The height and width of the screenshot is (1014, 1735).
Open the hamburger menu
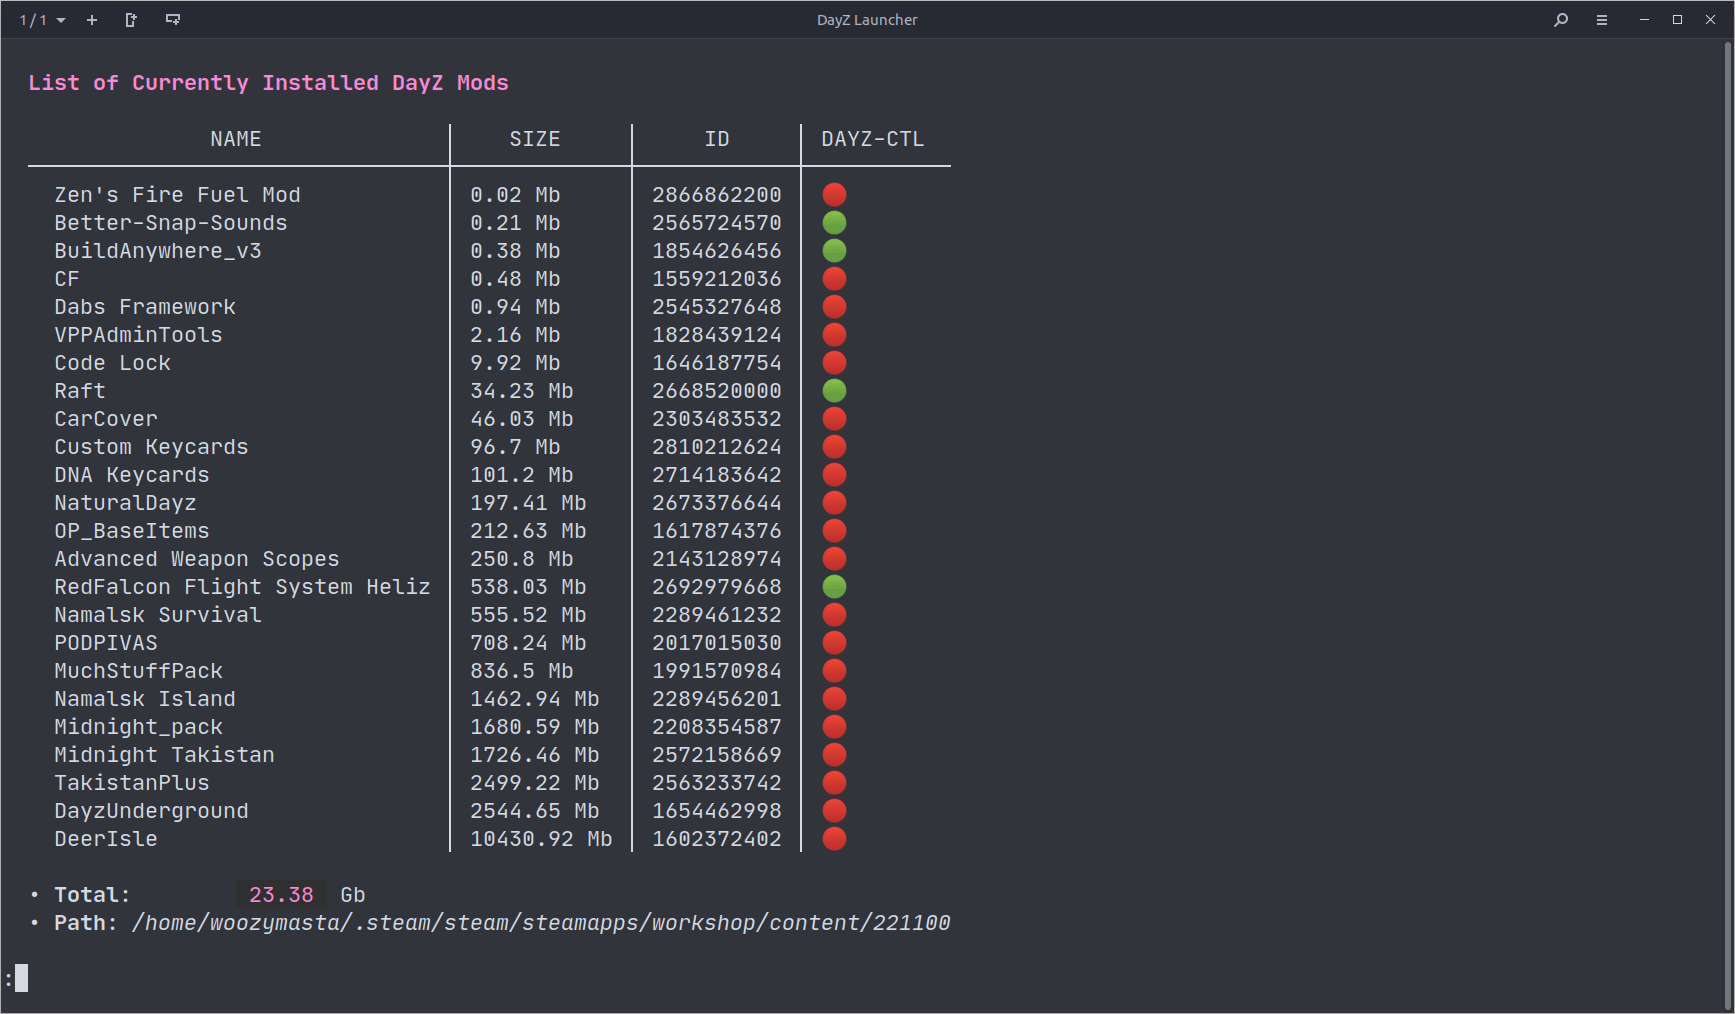click(1602, 20)
